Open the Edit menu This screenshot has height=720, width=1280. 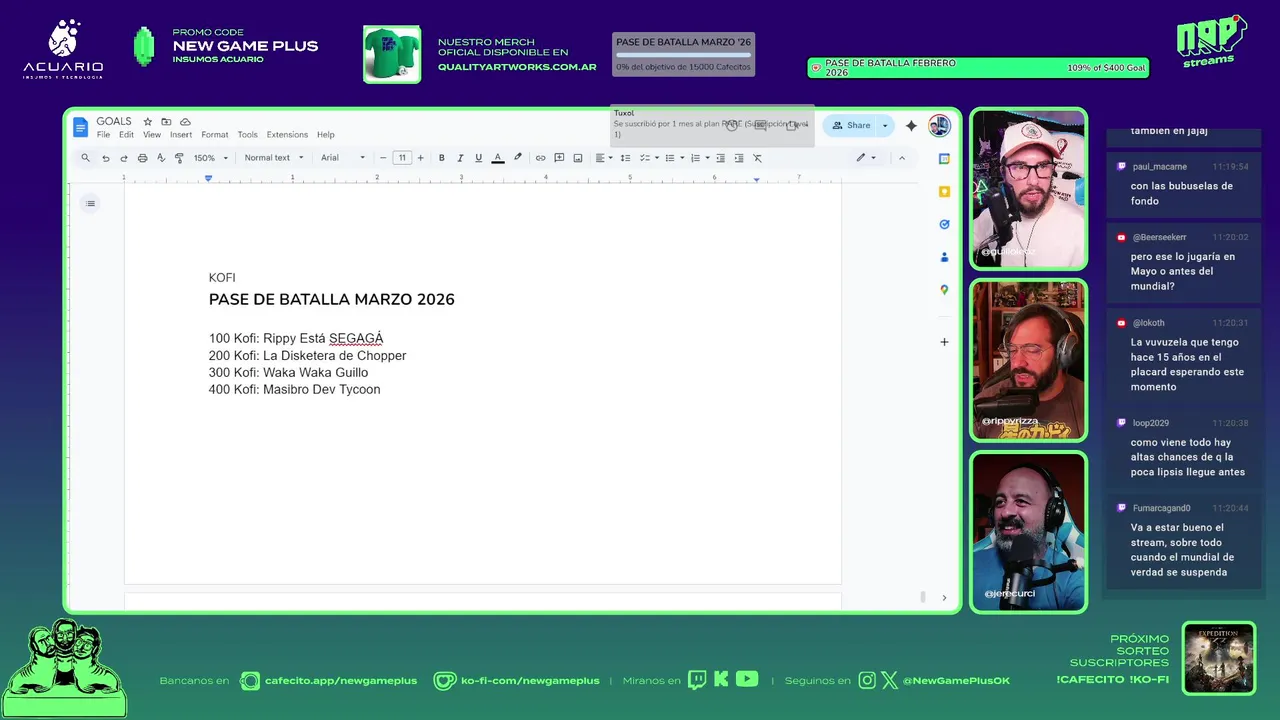coord(126,135)
